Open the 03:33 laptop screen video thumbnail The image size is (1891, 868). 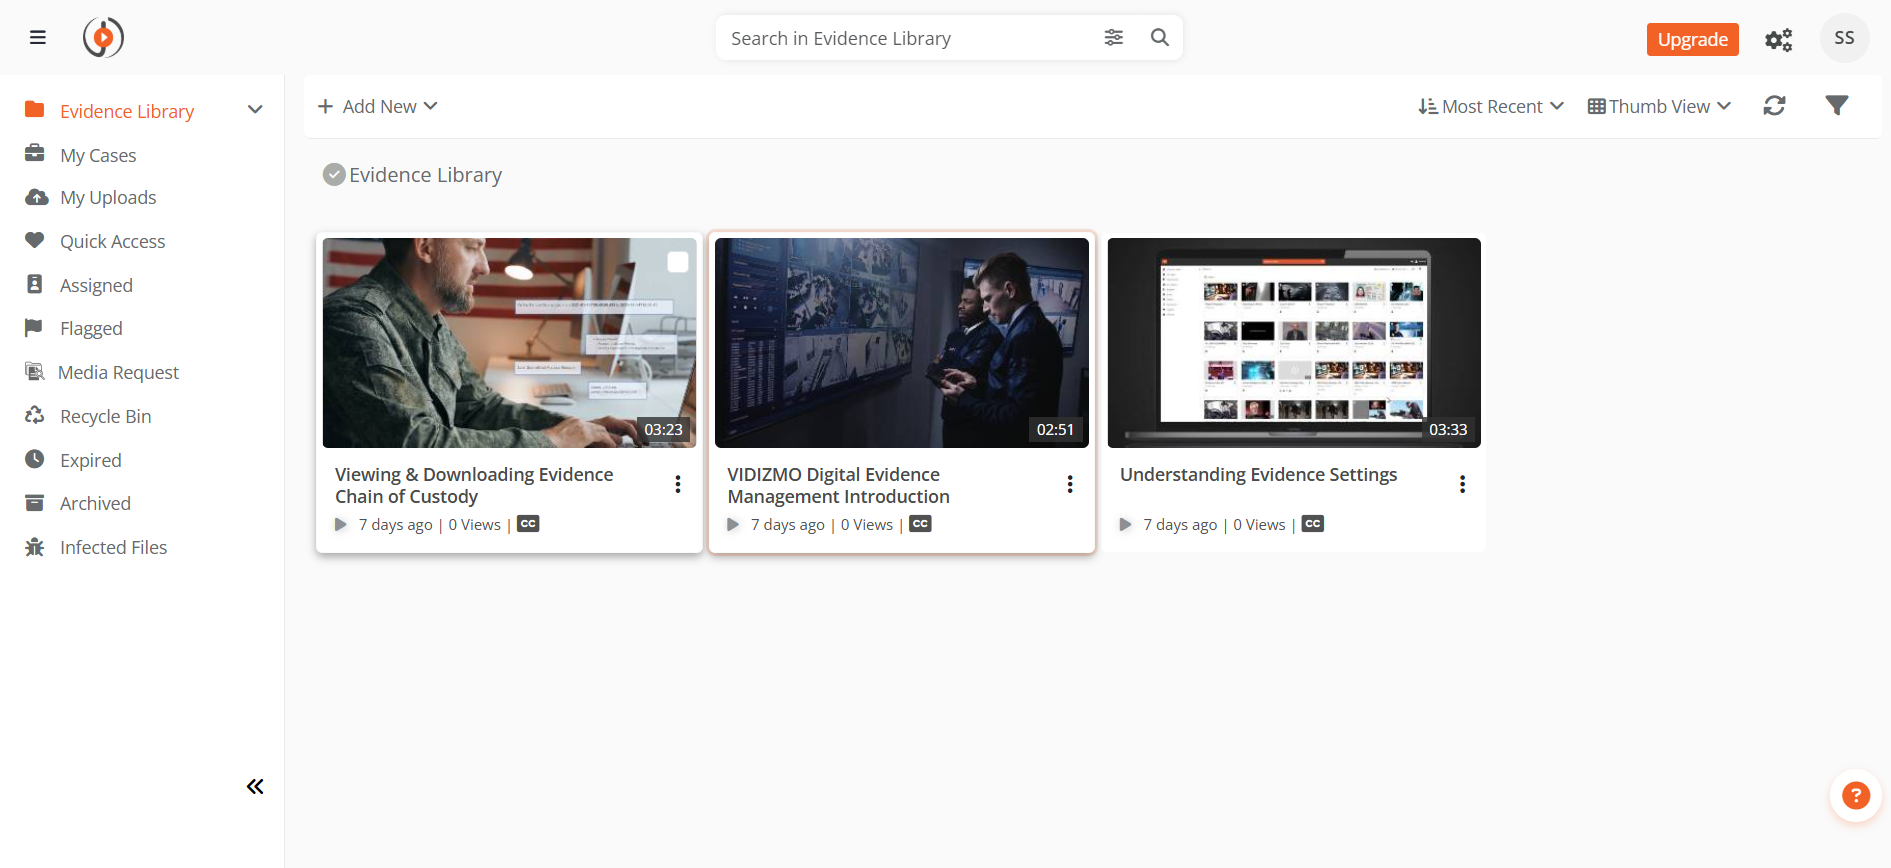[x=1294, y=342]
